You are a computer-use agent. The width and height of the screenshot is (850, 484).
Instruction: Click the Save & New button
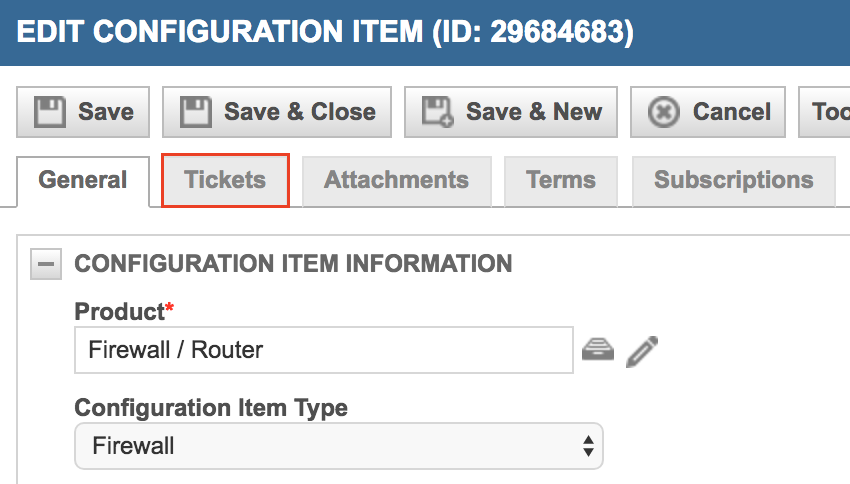(511, 112)
